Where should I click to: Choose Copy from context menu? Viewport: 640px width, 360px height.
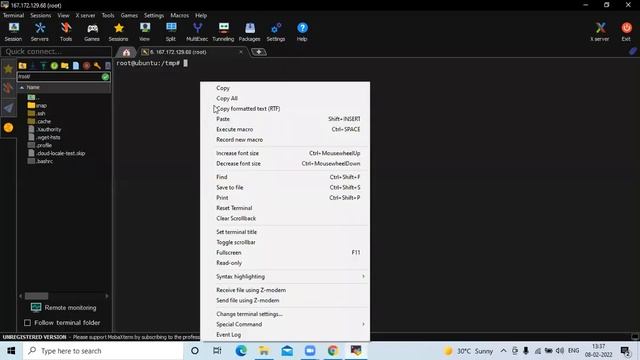coord(285,88)
